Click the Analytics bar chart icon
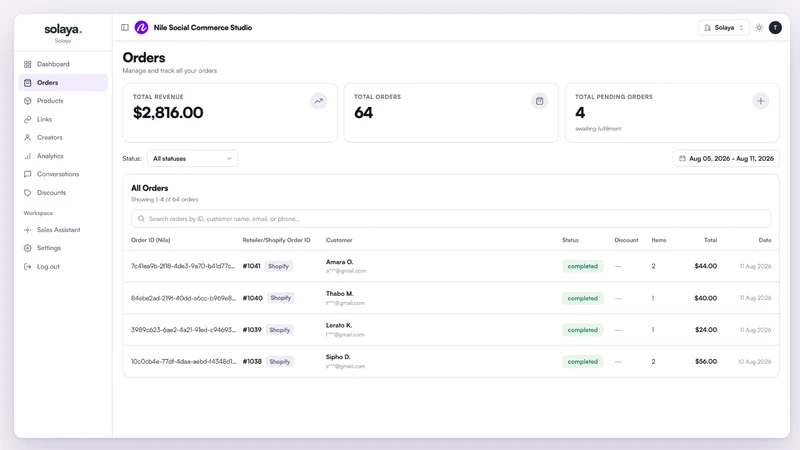 [x=28, y=156]
